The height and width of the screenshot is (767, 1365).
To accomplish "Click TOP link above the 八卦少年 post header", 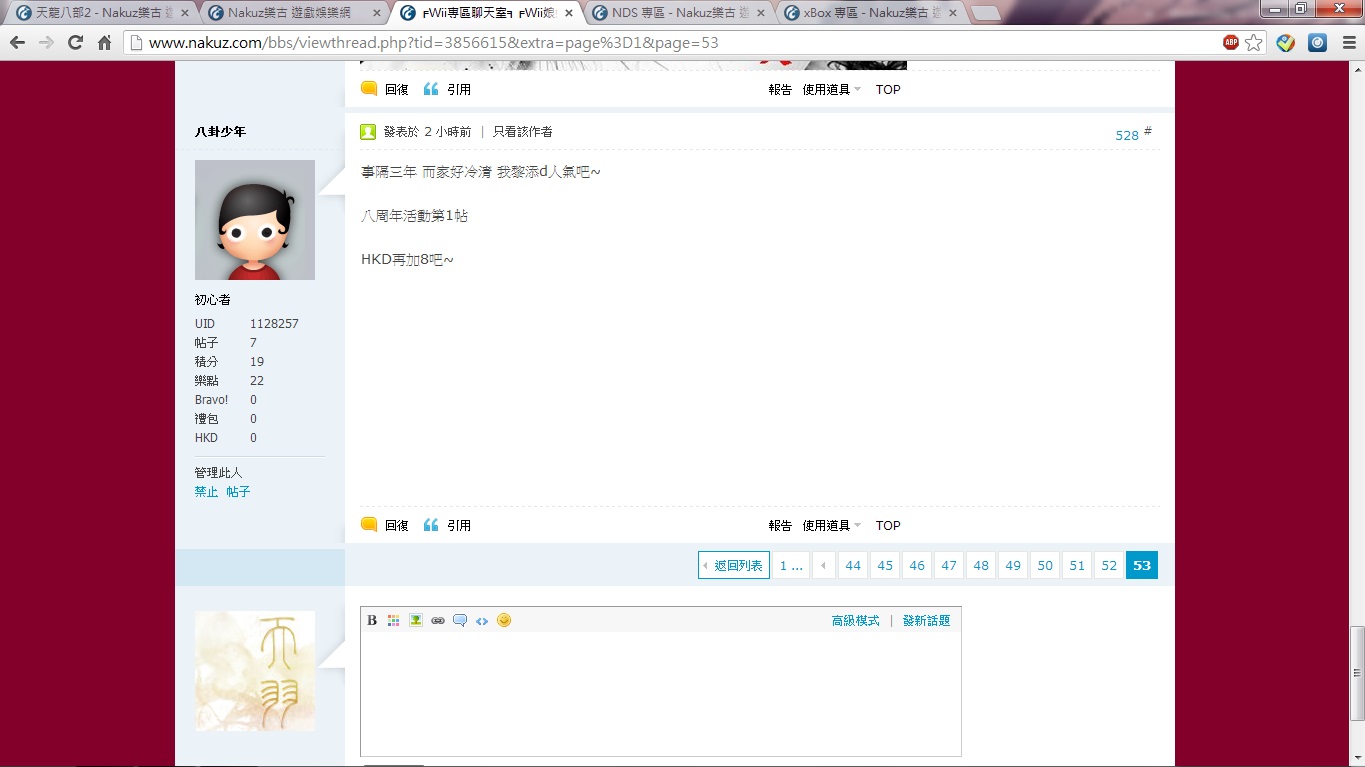I will [888, 89].
